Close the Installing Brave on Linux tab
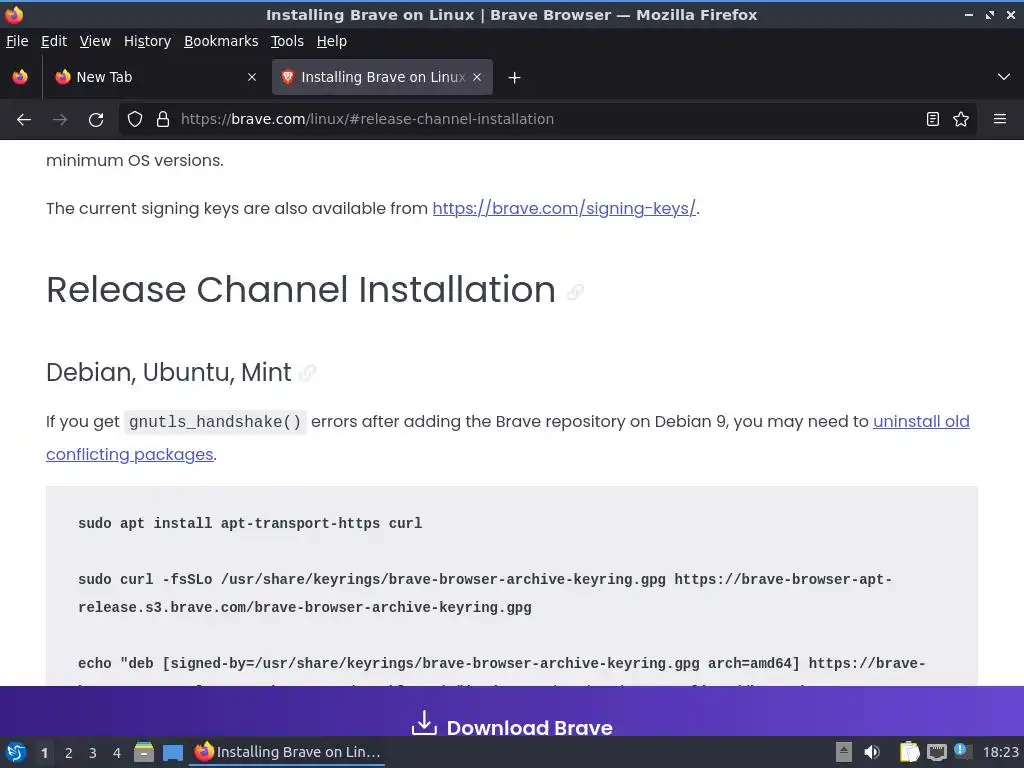This screenshot has width=1024, height=768. [x=477, y=77]
